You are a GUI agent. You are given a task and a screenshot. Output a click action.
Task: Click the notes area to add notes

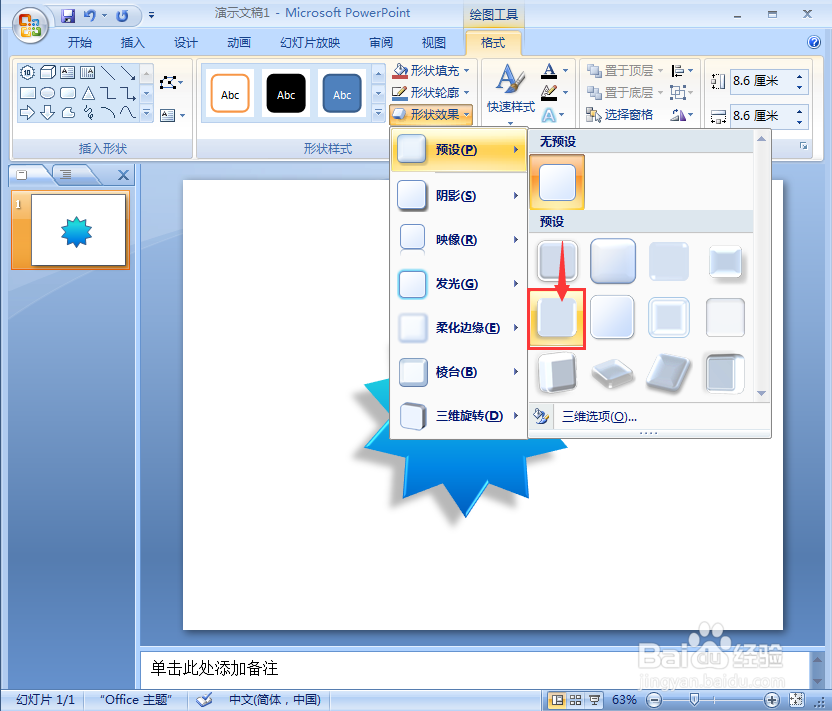tap(475, 668)
